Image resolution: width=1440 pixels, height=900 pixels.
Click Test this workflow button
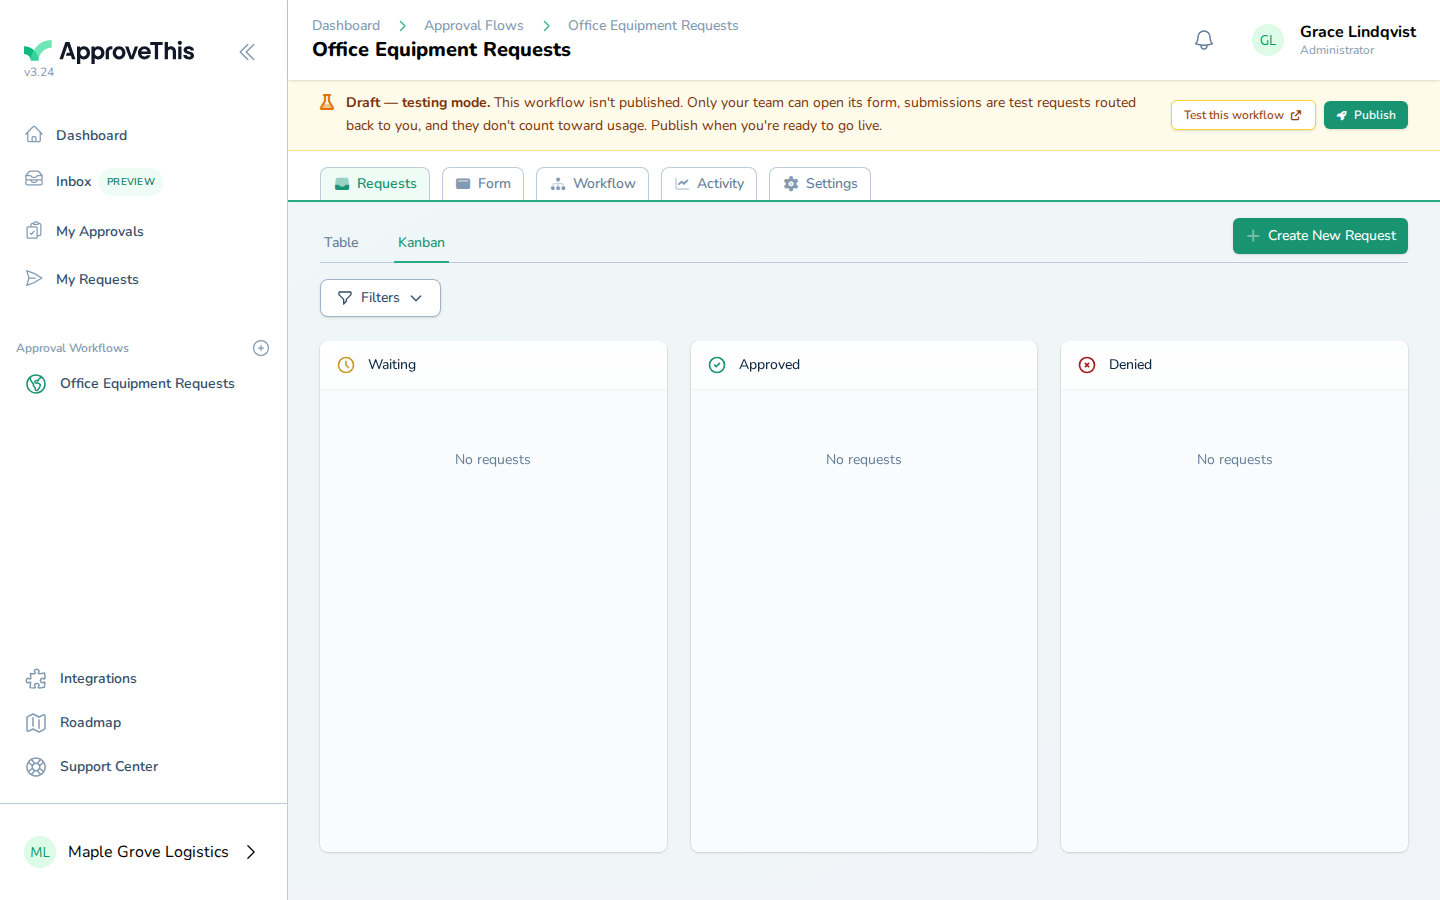[1243, 115]
